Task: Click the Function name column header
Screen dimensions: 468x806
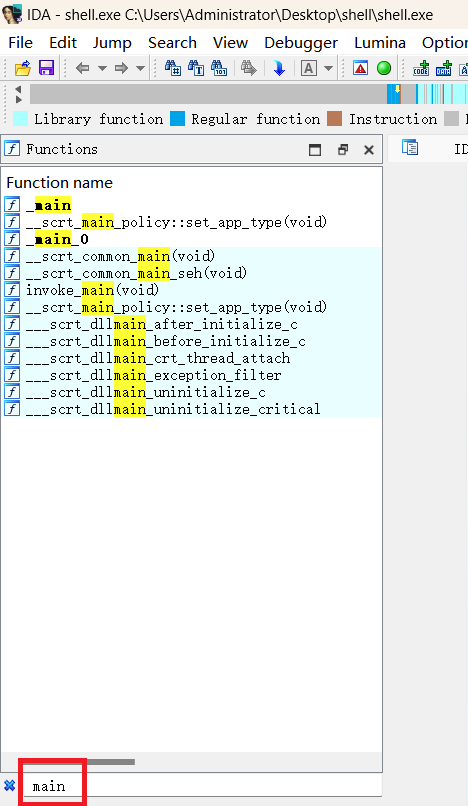Action: (x=60, y=182)
